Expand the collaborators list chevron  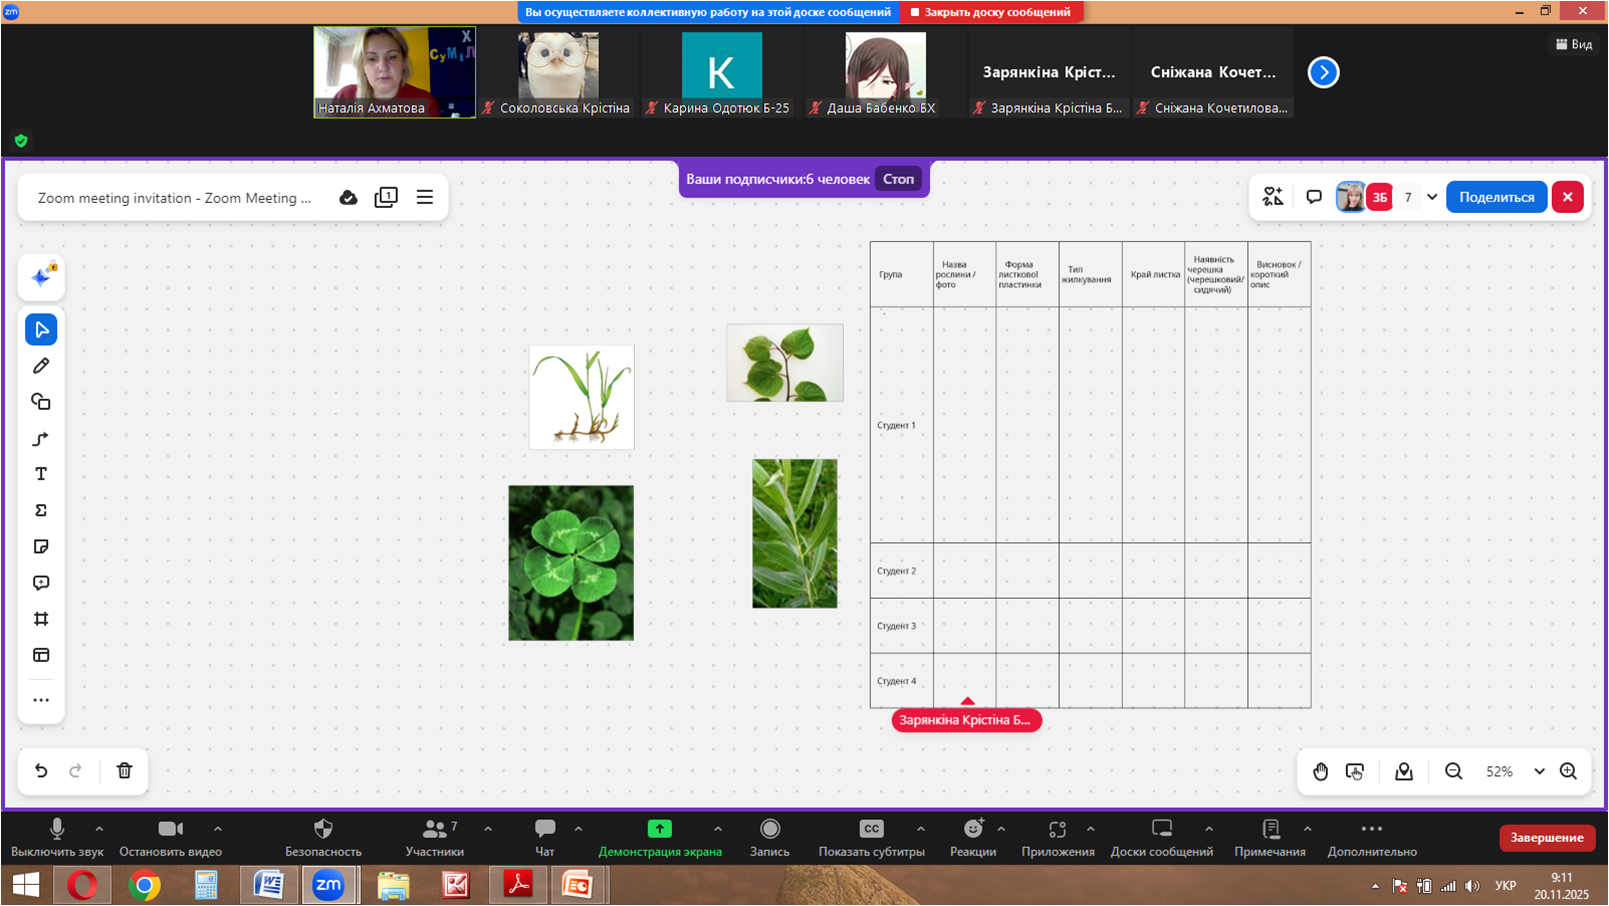pyautogui.click(x=1432, y=197)
